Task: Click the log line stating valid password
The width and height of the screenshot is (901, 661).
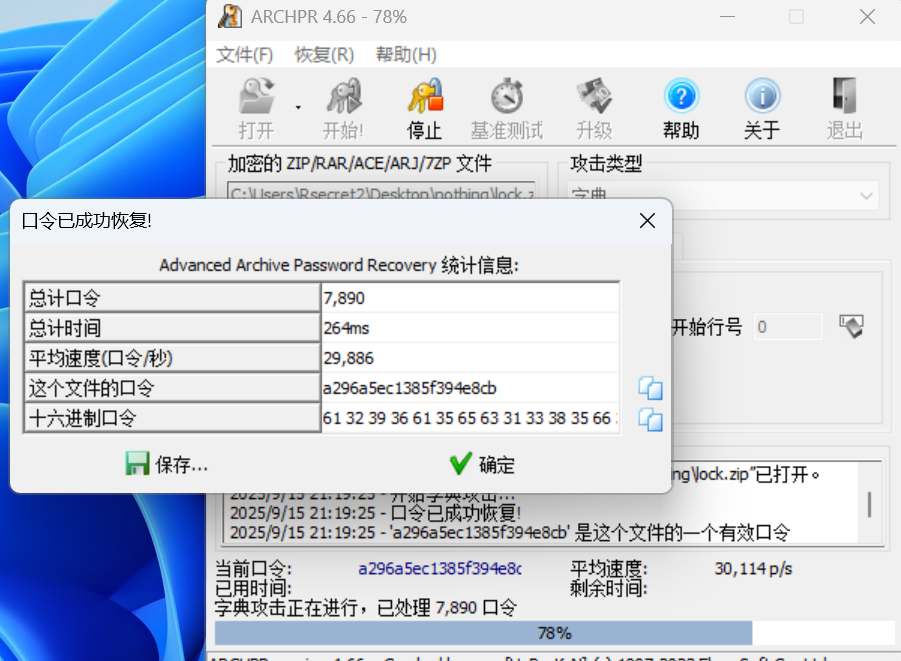Action: tap(510, 532)
